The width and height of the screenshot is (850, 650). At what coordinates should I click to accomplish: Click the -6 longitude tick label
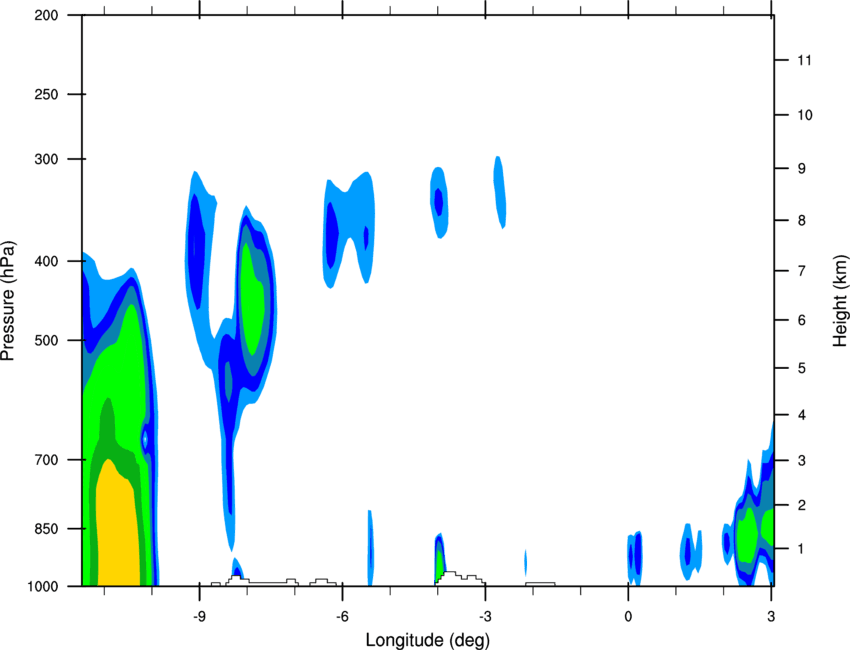(342, 616)
